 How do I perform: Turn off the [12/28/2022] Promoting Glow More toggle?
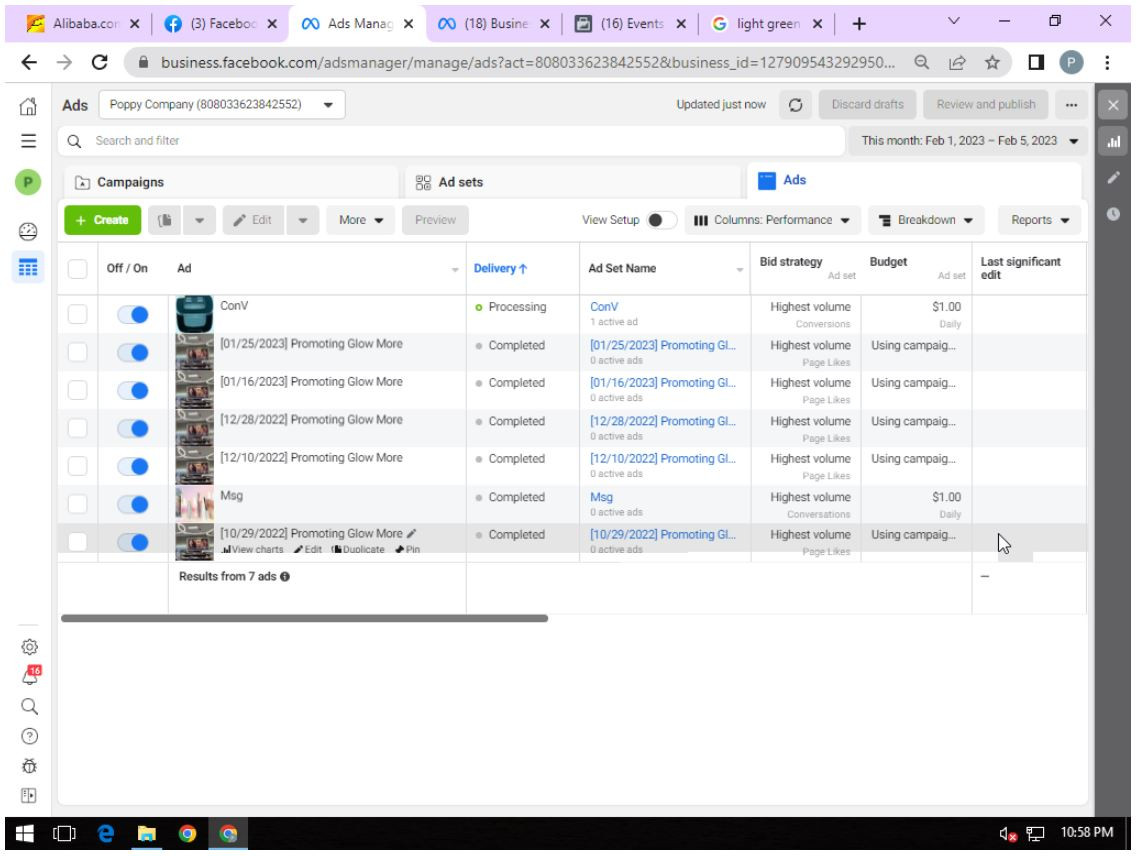click(x=133, y=428)
